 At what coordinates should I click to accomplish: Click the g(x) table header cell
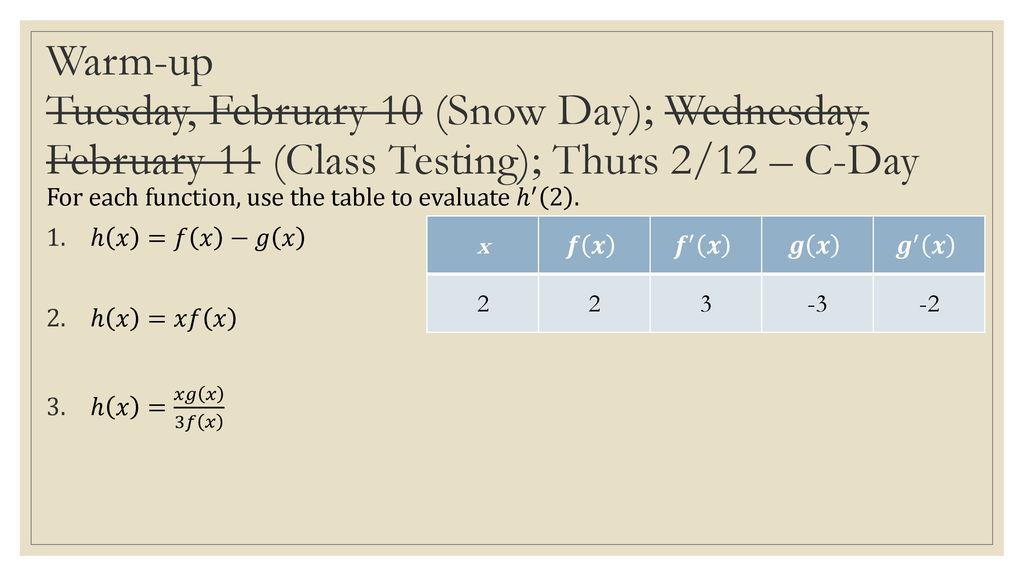(817, 245)
